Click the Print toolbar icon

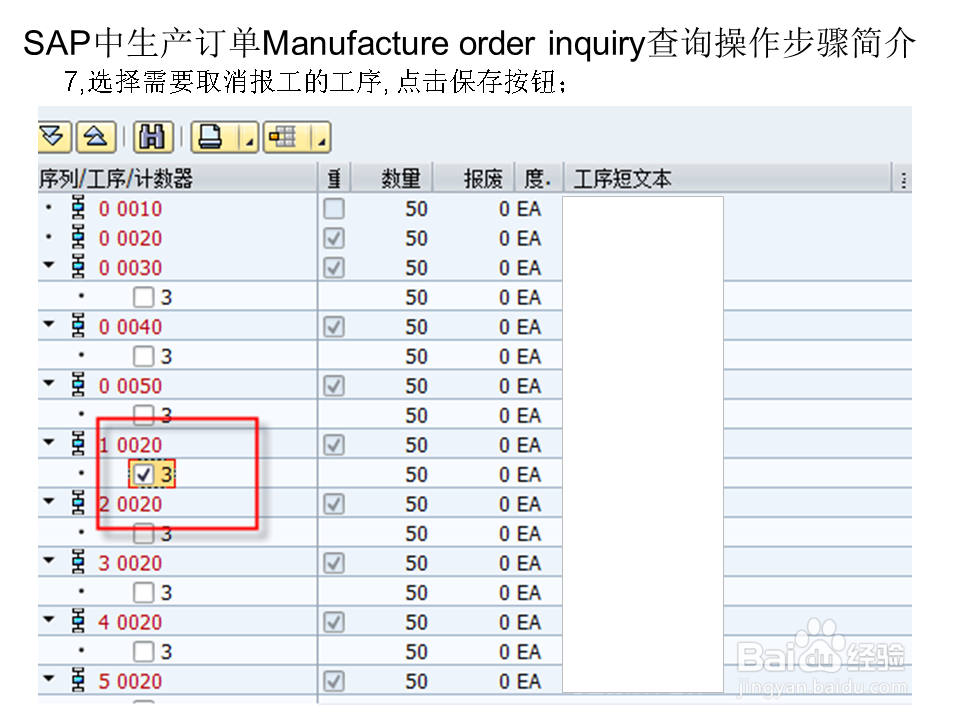coord(211,137)
